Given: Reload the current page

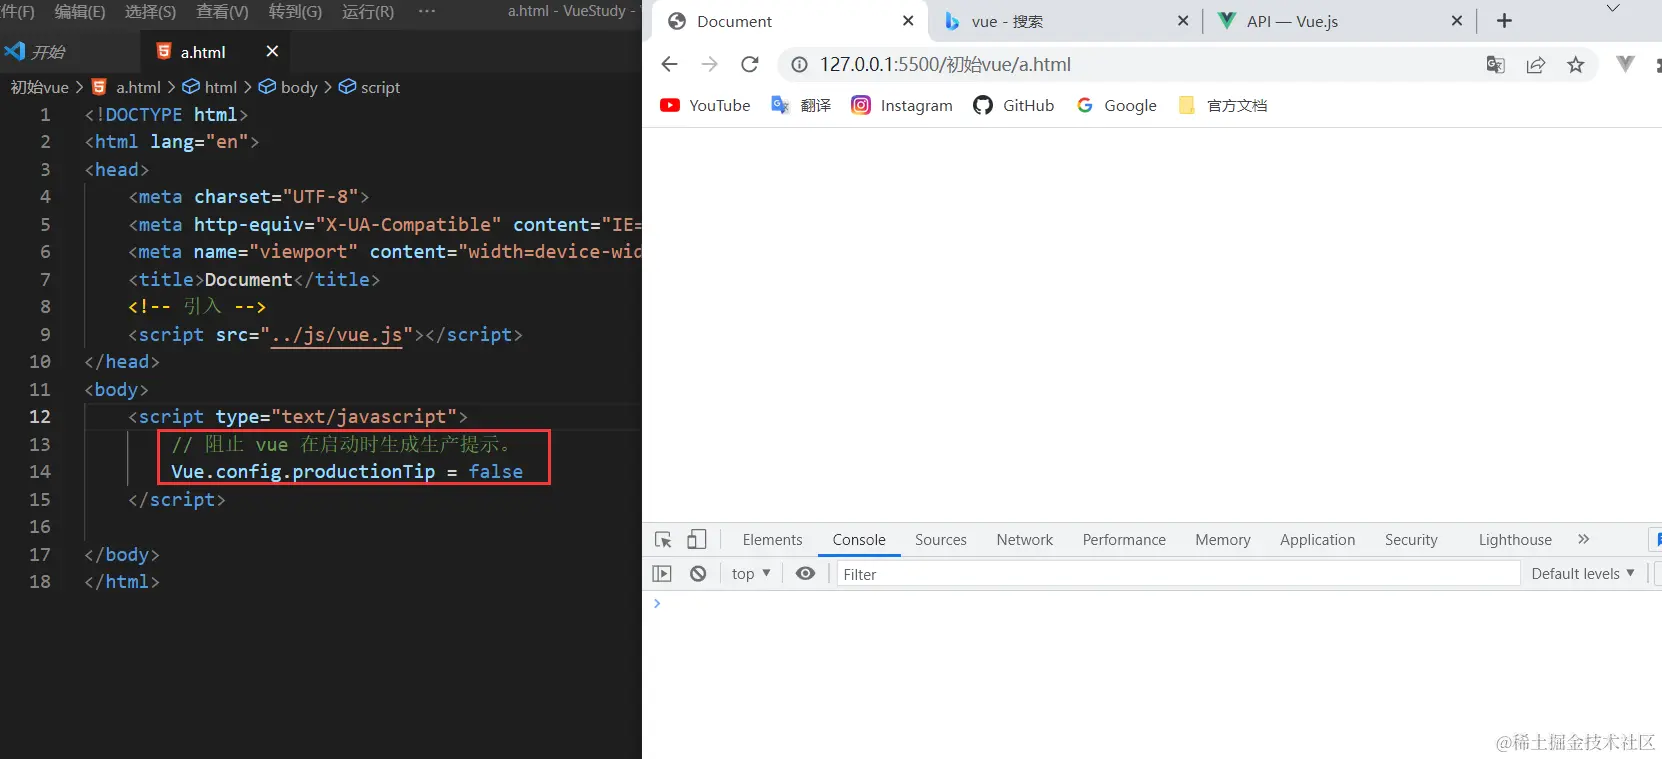Looking at the screenshot, I should click(x=749, y=64).
